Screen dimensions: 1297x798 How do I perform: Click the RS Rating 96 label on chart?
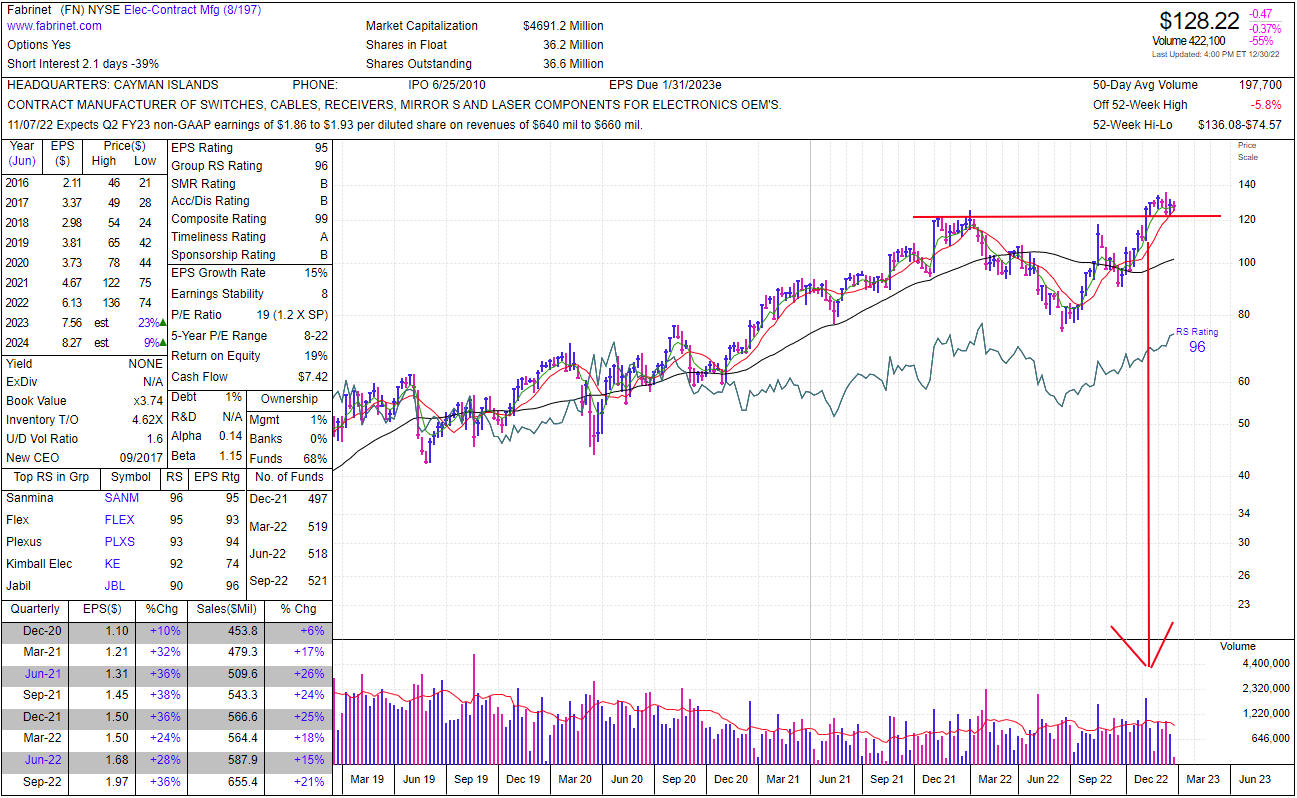tap(1197, 340)
